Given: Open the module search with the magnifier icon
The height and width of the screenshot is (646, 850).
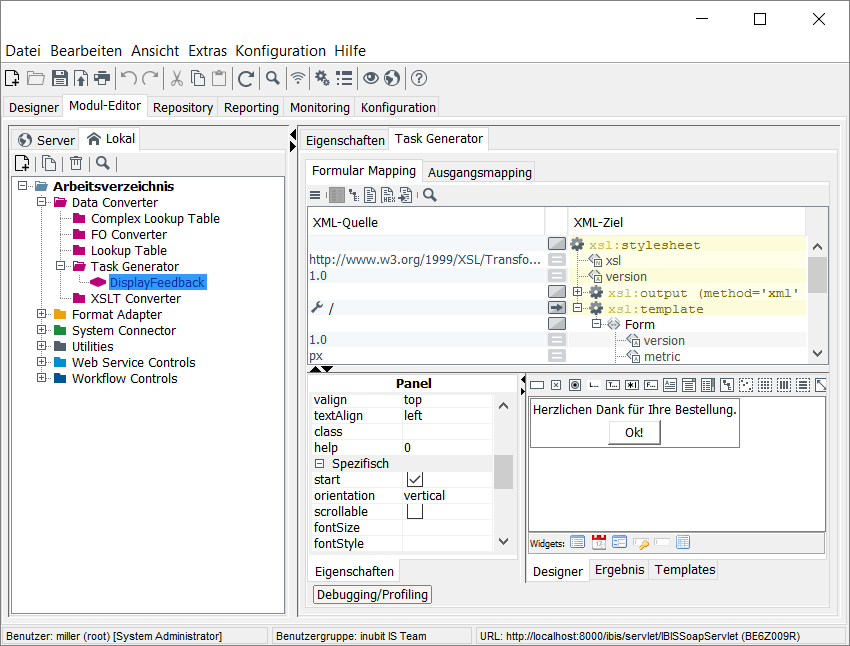Looking at the screenshot, I should 103,163.
